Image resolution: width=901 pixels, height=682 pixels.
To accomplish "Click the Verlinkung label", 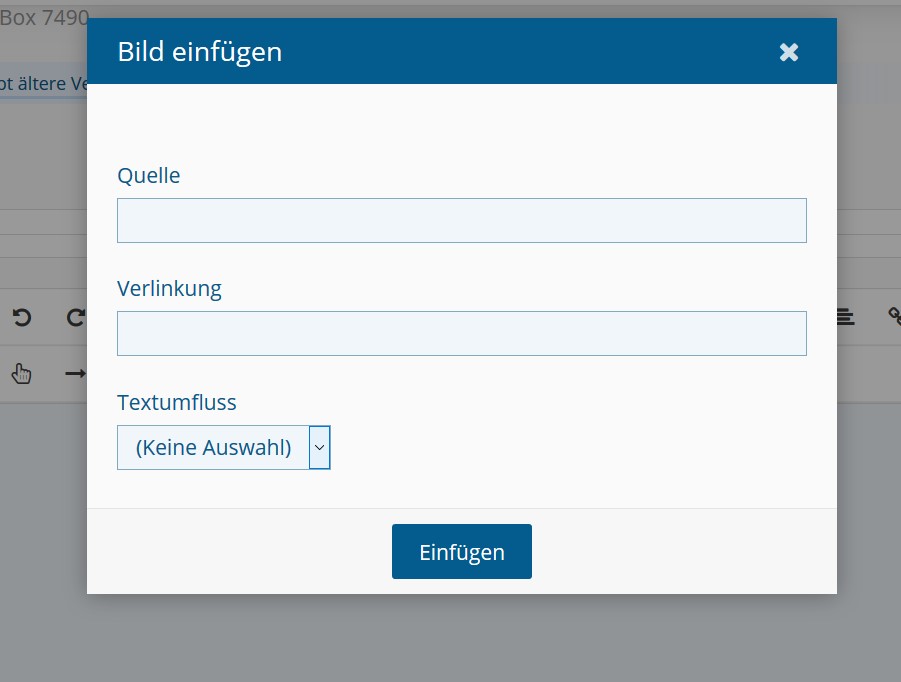I will [169, 289].
